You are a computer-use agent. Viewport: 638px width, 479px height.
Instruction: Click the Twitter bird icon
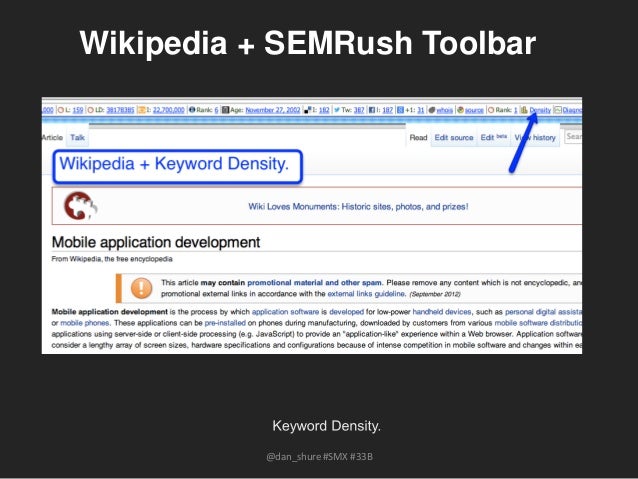pos(337,110)
